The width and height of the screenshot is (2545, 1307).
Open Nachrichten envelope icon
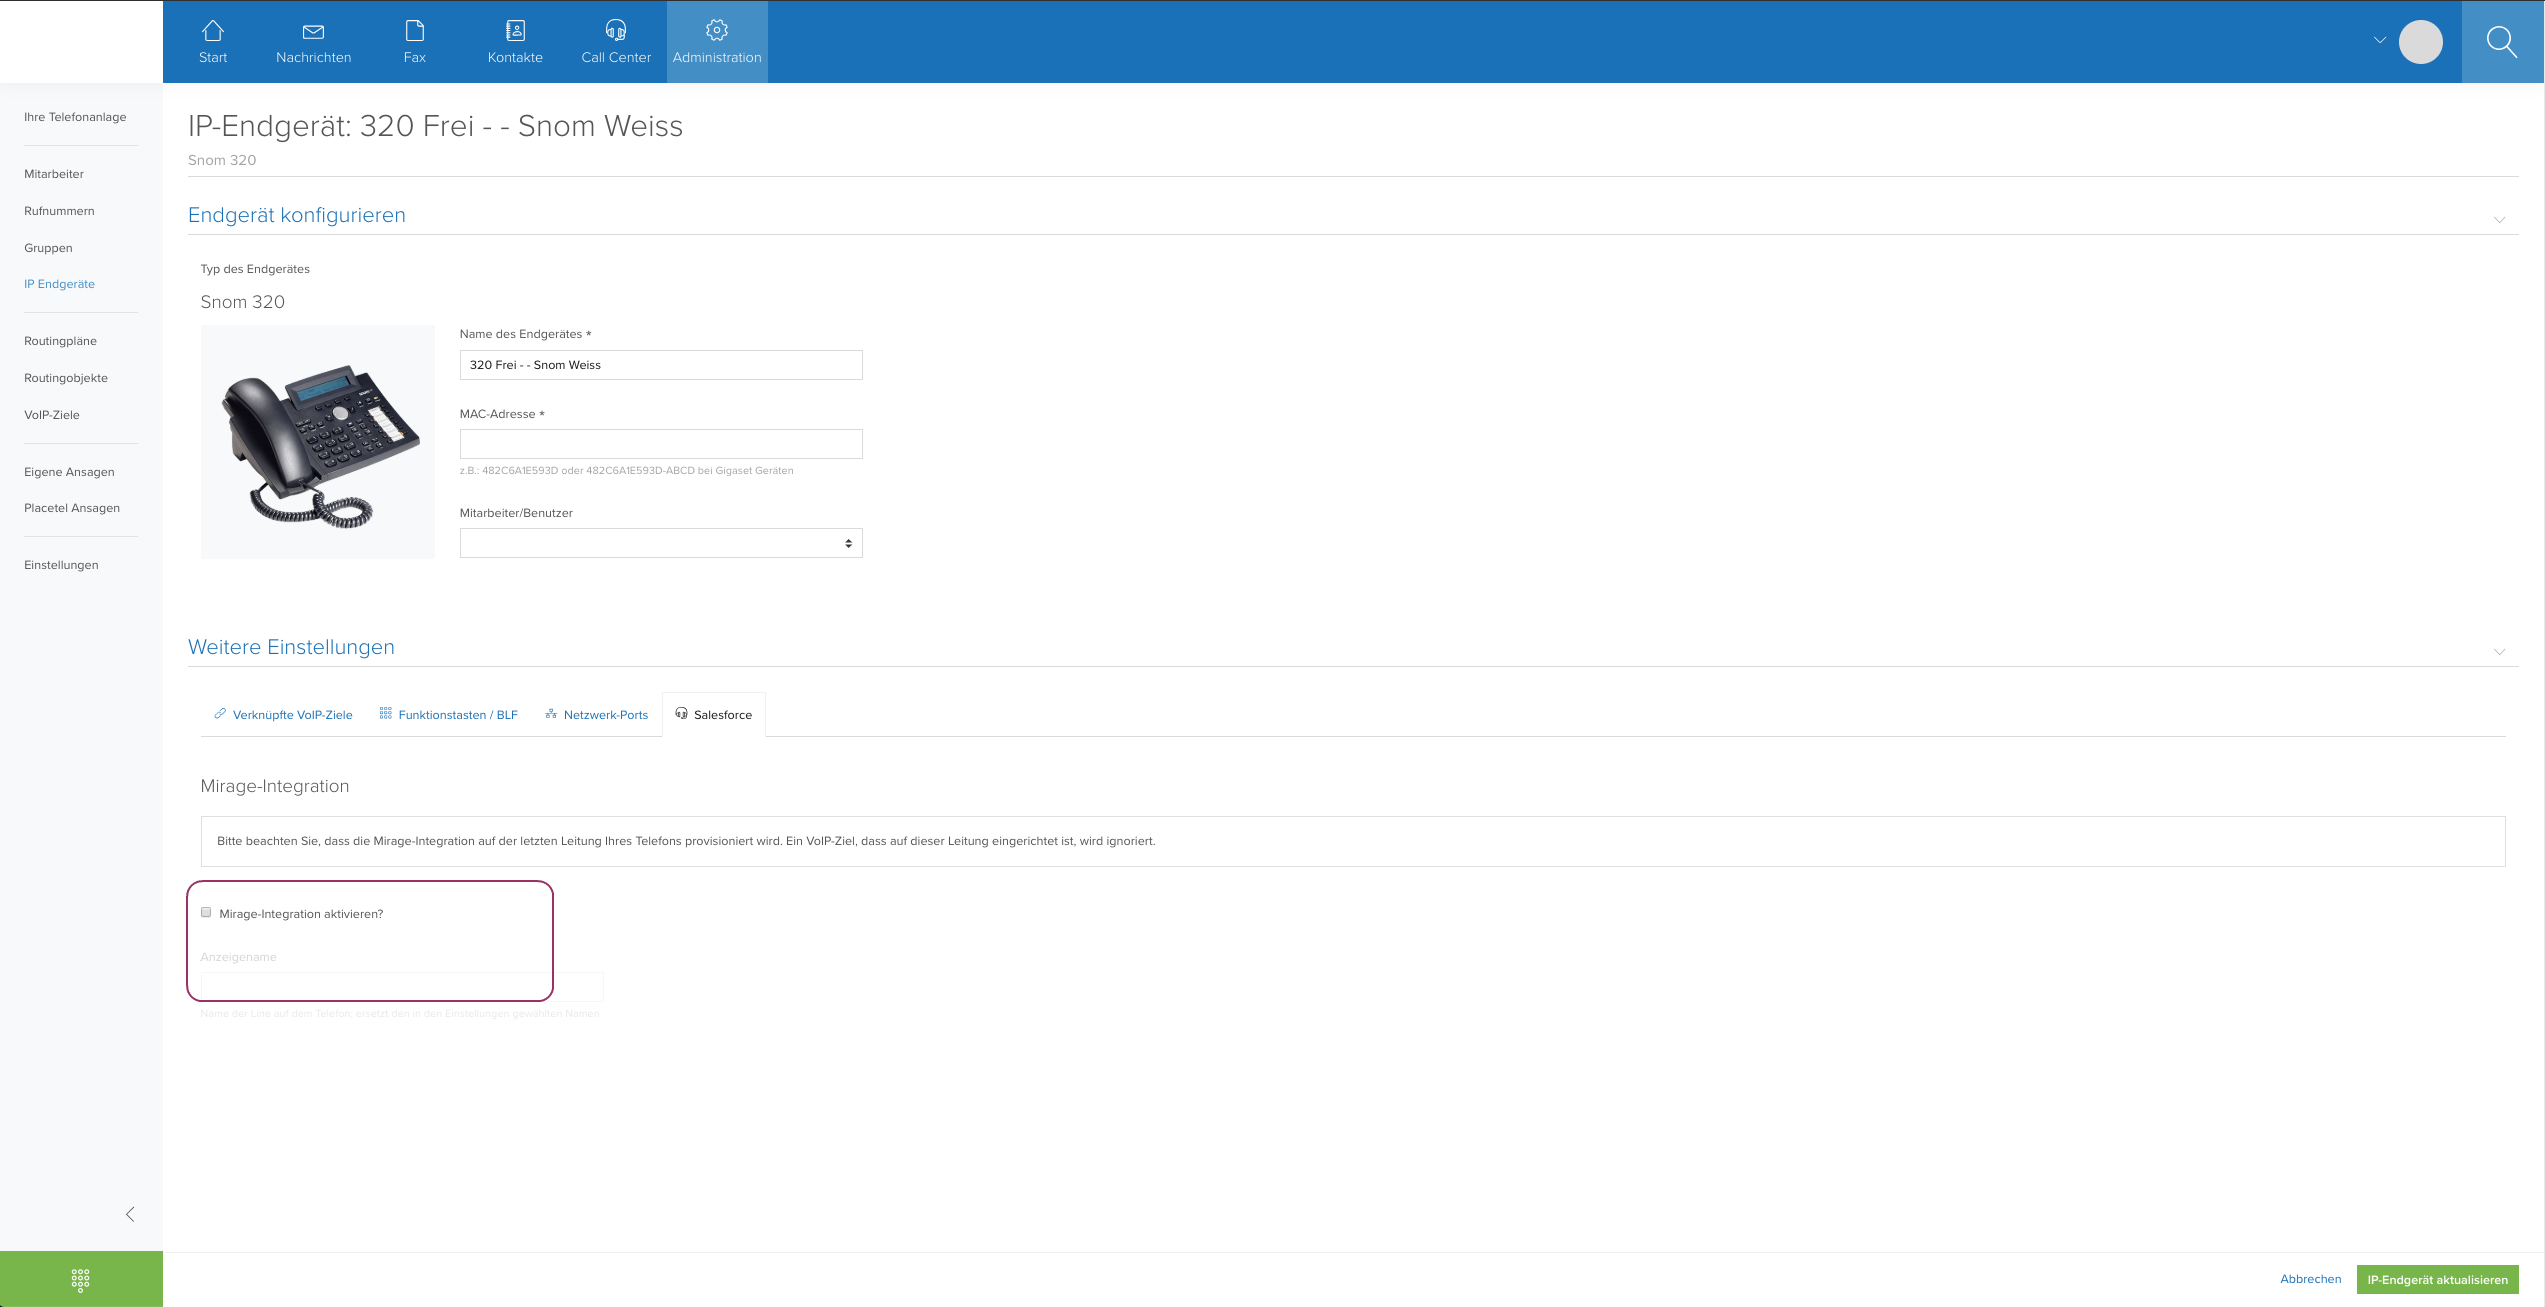313,31
